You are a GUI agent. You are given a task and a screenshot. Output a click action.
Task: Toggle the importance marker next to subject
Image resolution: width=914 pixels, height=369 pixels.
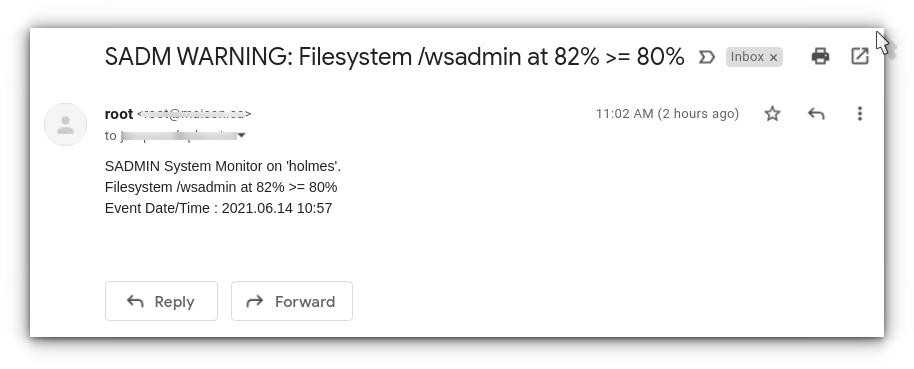click(706, 57)
